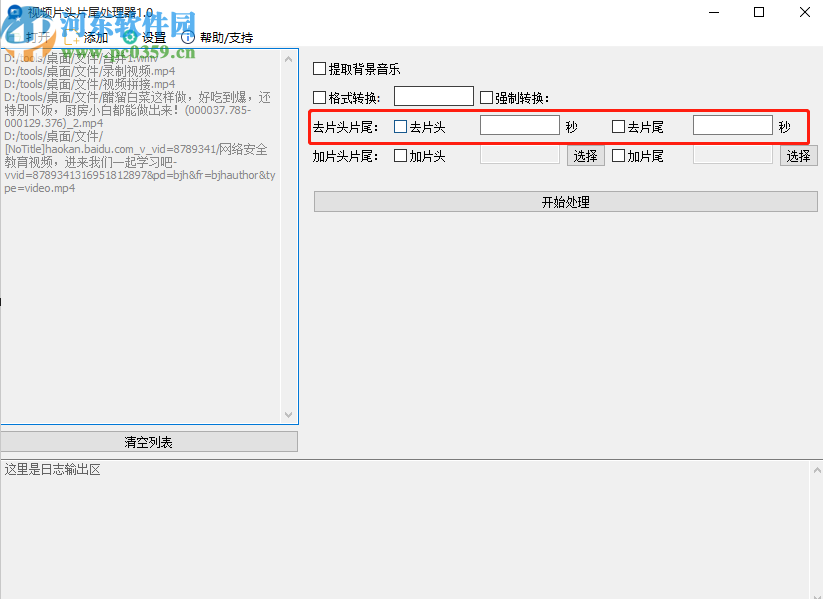
Task: Enable the 加片头 checkbox
Action: click(400, 156)
